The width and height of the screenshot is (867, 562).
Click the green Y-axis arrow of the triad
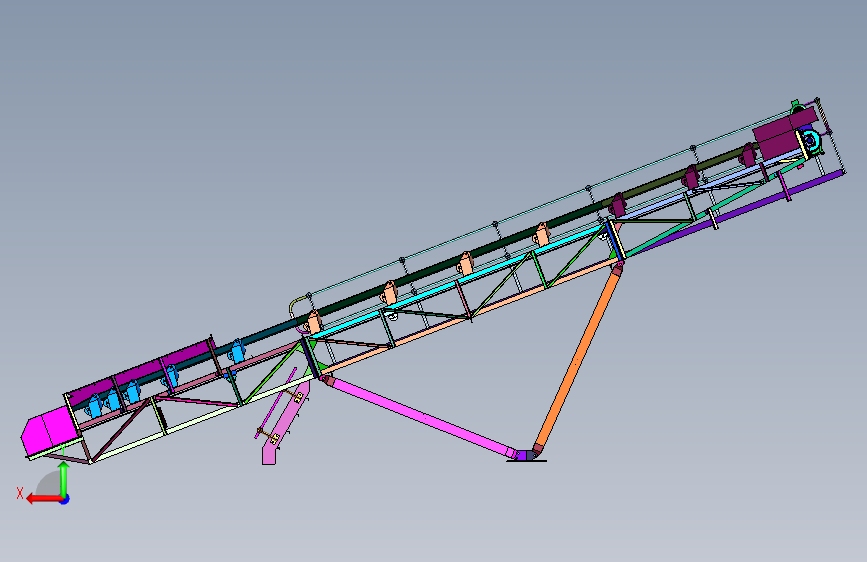click(64, 479)
